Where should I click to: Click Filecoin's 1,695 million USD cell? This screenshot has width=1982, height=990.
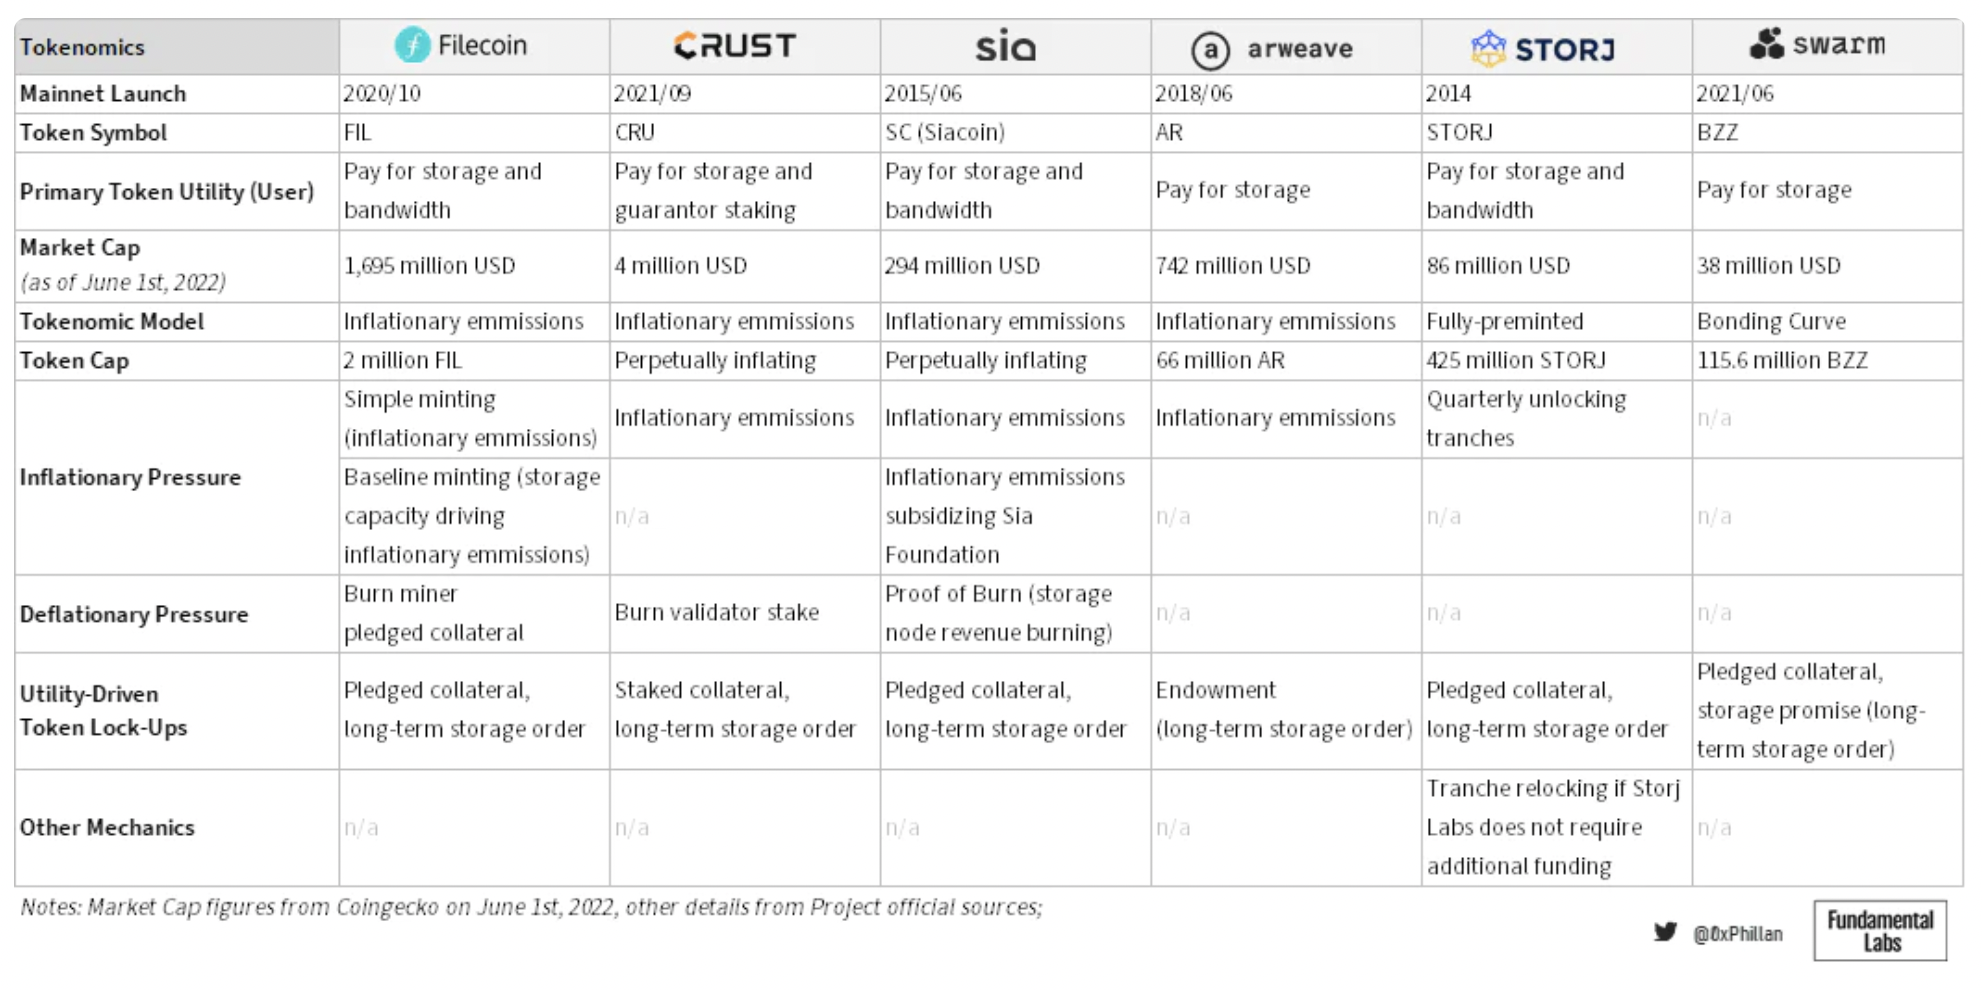[430, 266]
